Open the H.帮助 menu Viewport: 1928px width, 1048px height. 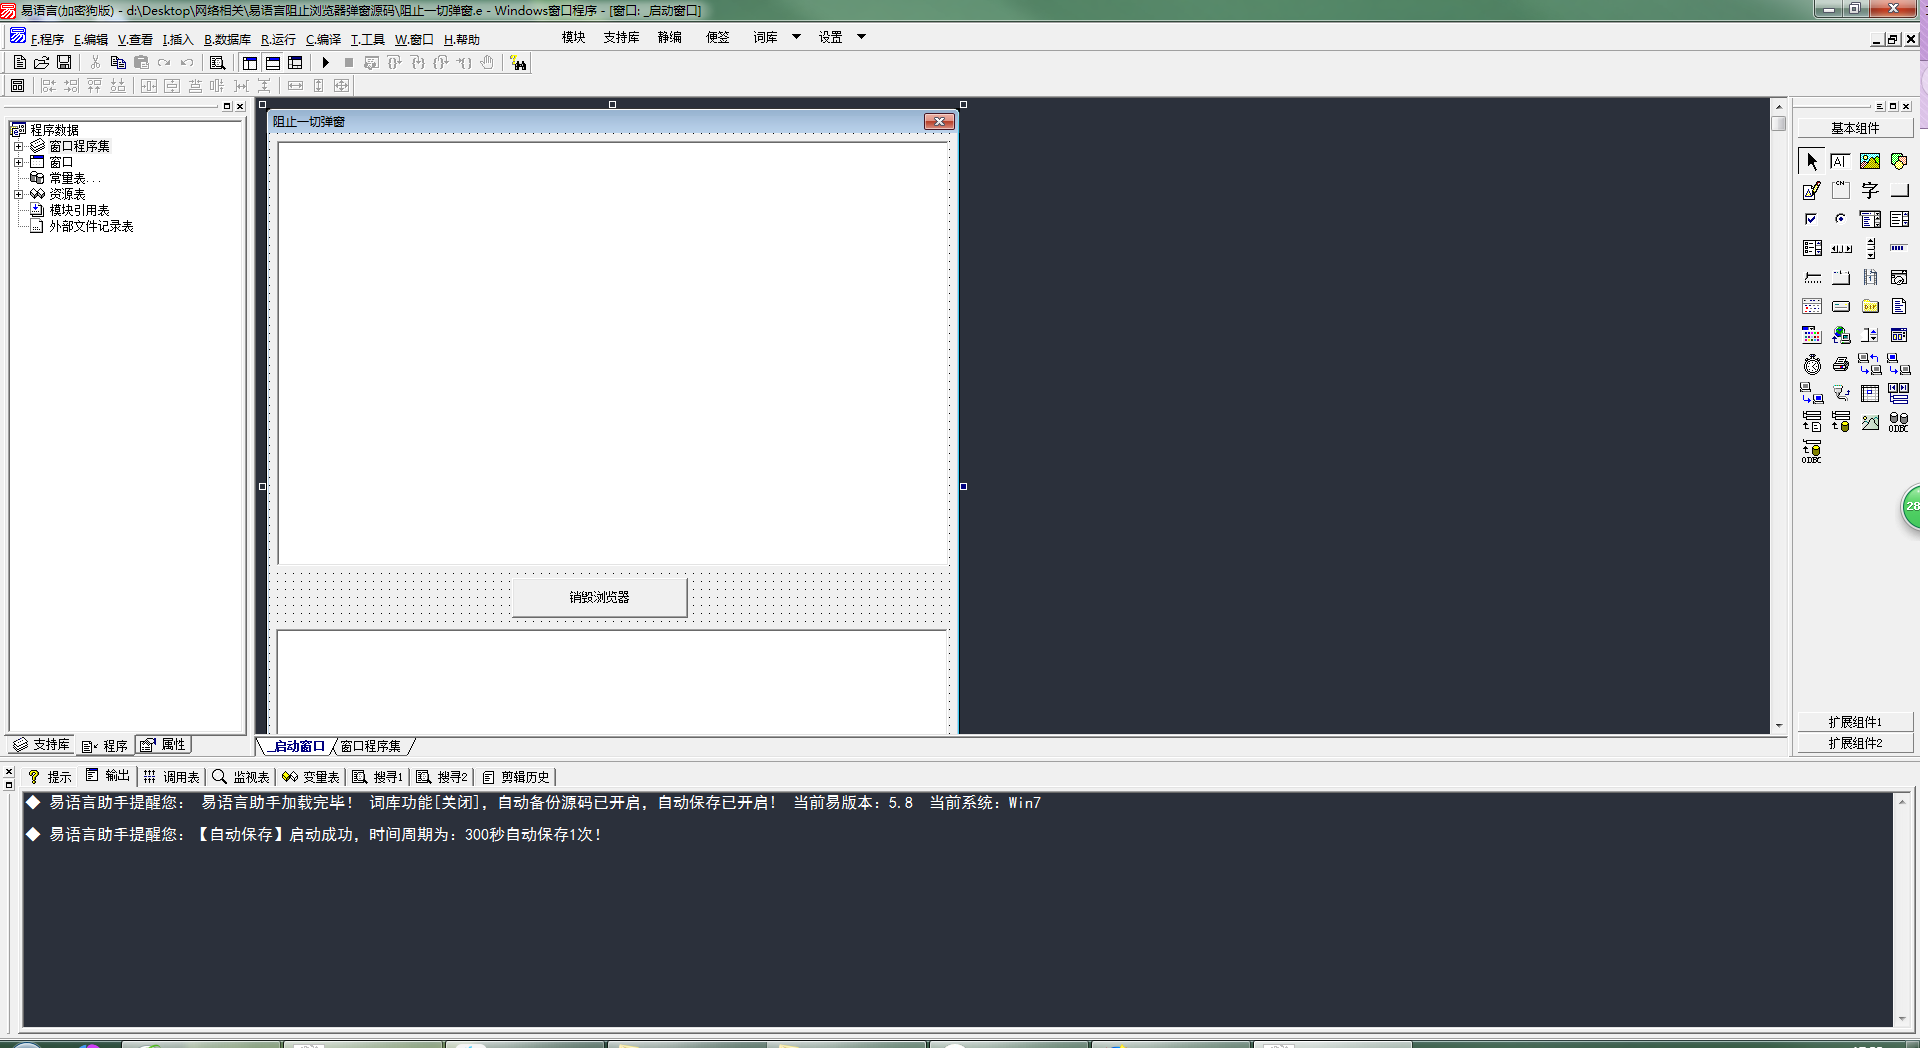[461, 39]
